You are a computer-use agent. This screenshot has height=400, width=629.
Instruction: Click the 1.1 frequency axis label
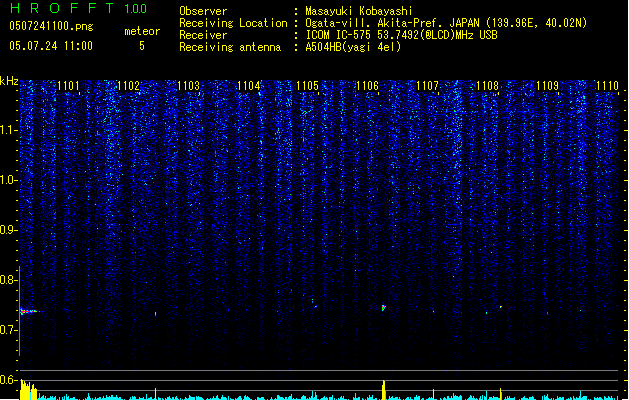8,130
